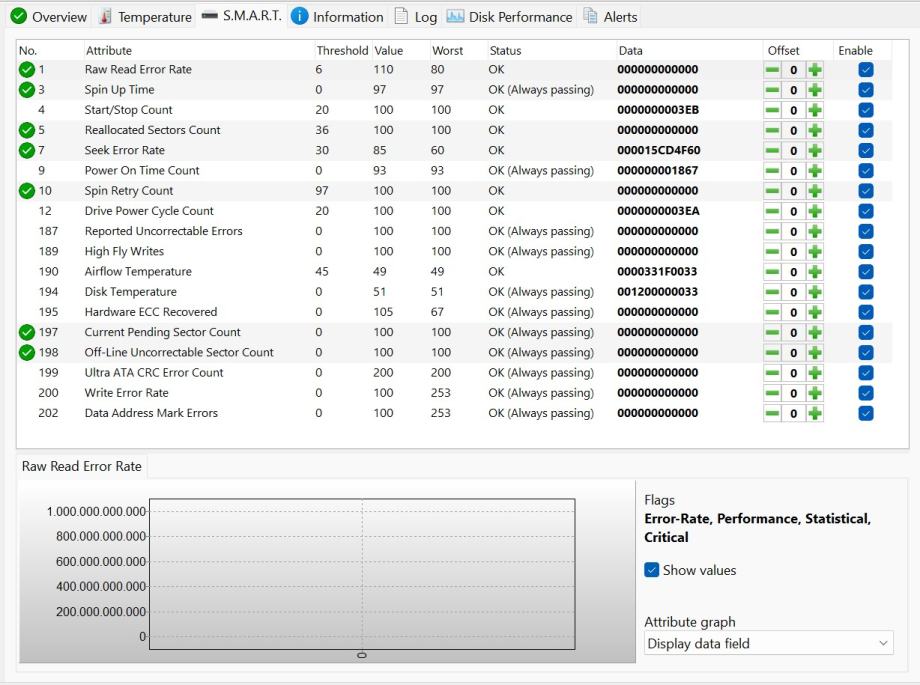The image size is (920, 685).
Task: Click offset value field for Write Error Rate
Action: coord(793,393)
